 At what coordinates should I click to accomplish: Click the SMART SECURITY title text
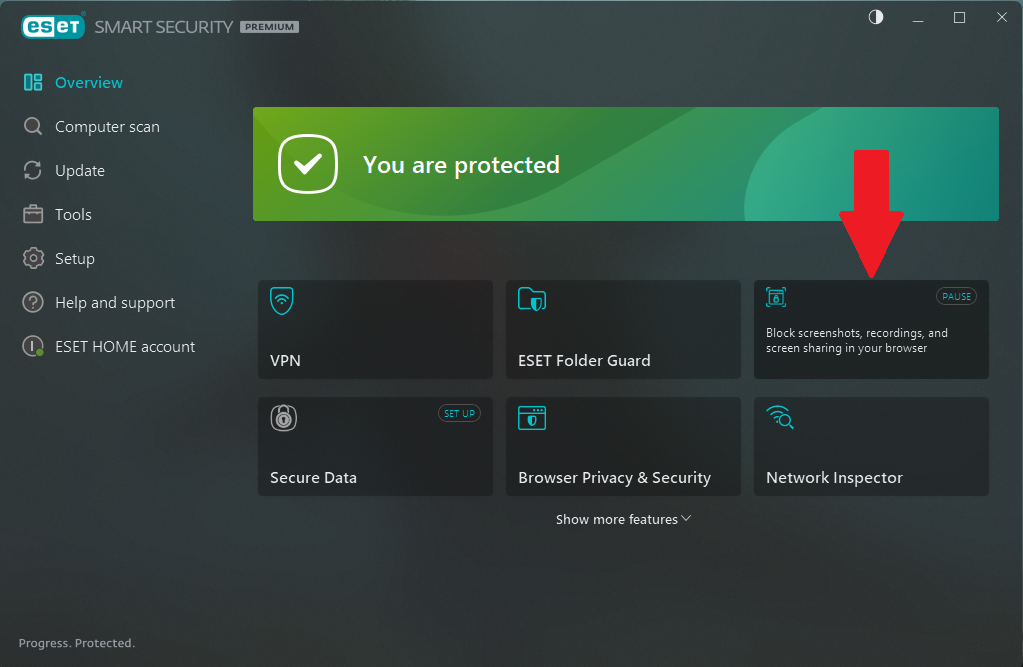tap(163, 27)
